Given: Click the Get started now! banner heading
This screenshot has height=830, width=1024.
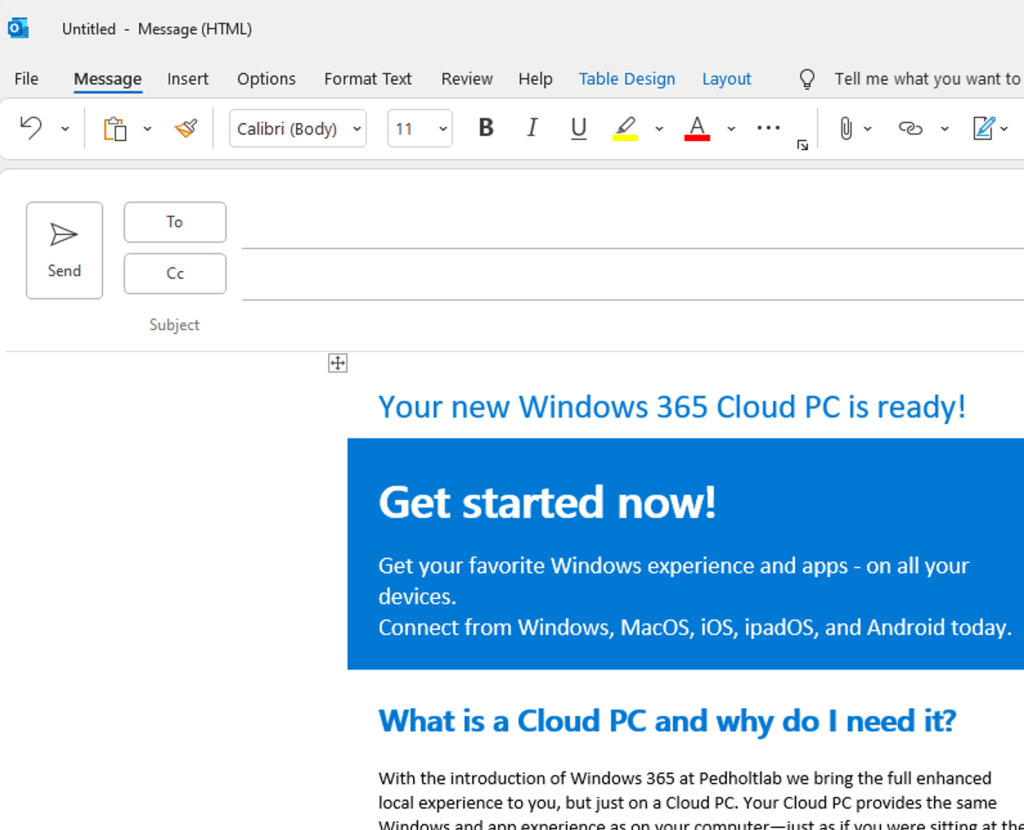Looking at the screenshot, I should point(547,502).
